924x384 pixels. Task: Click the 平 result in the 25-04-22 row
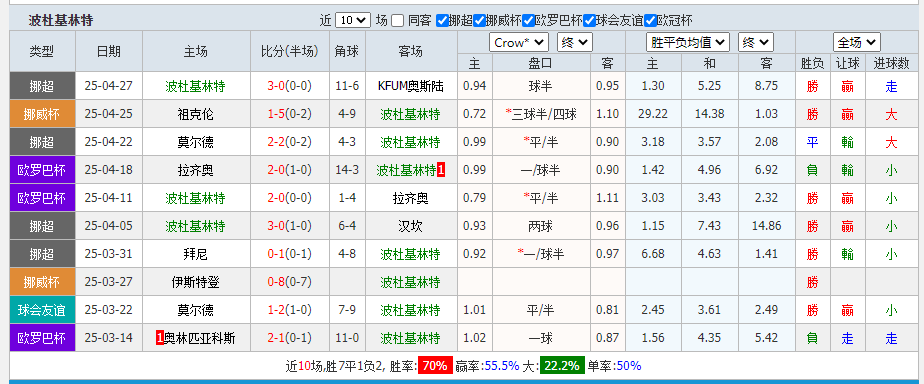click(813, 143)
